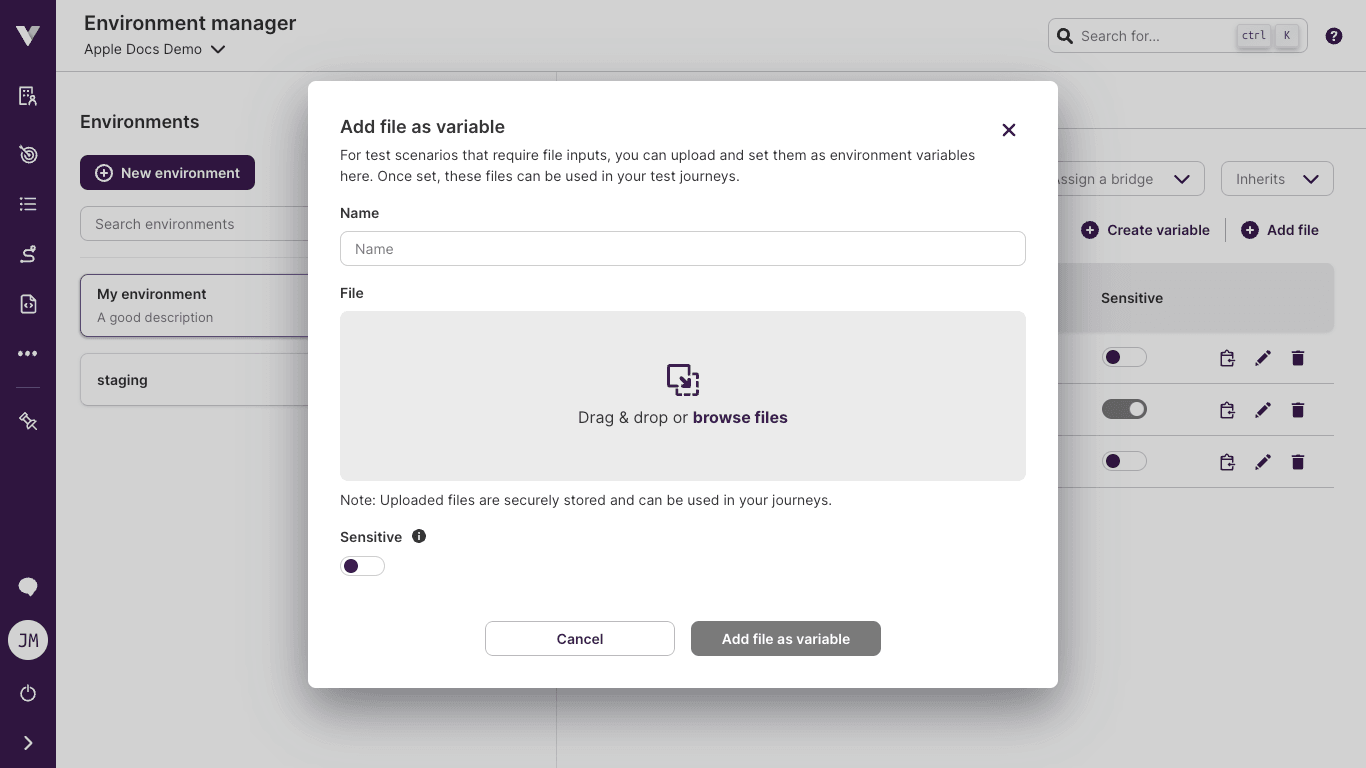The height and width of the screenshot is (768, 1366).
Task: Expand the sidebar with the bottom chevron
Action: tap(28, 743)
